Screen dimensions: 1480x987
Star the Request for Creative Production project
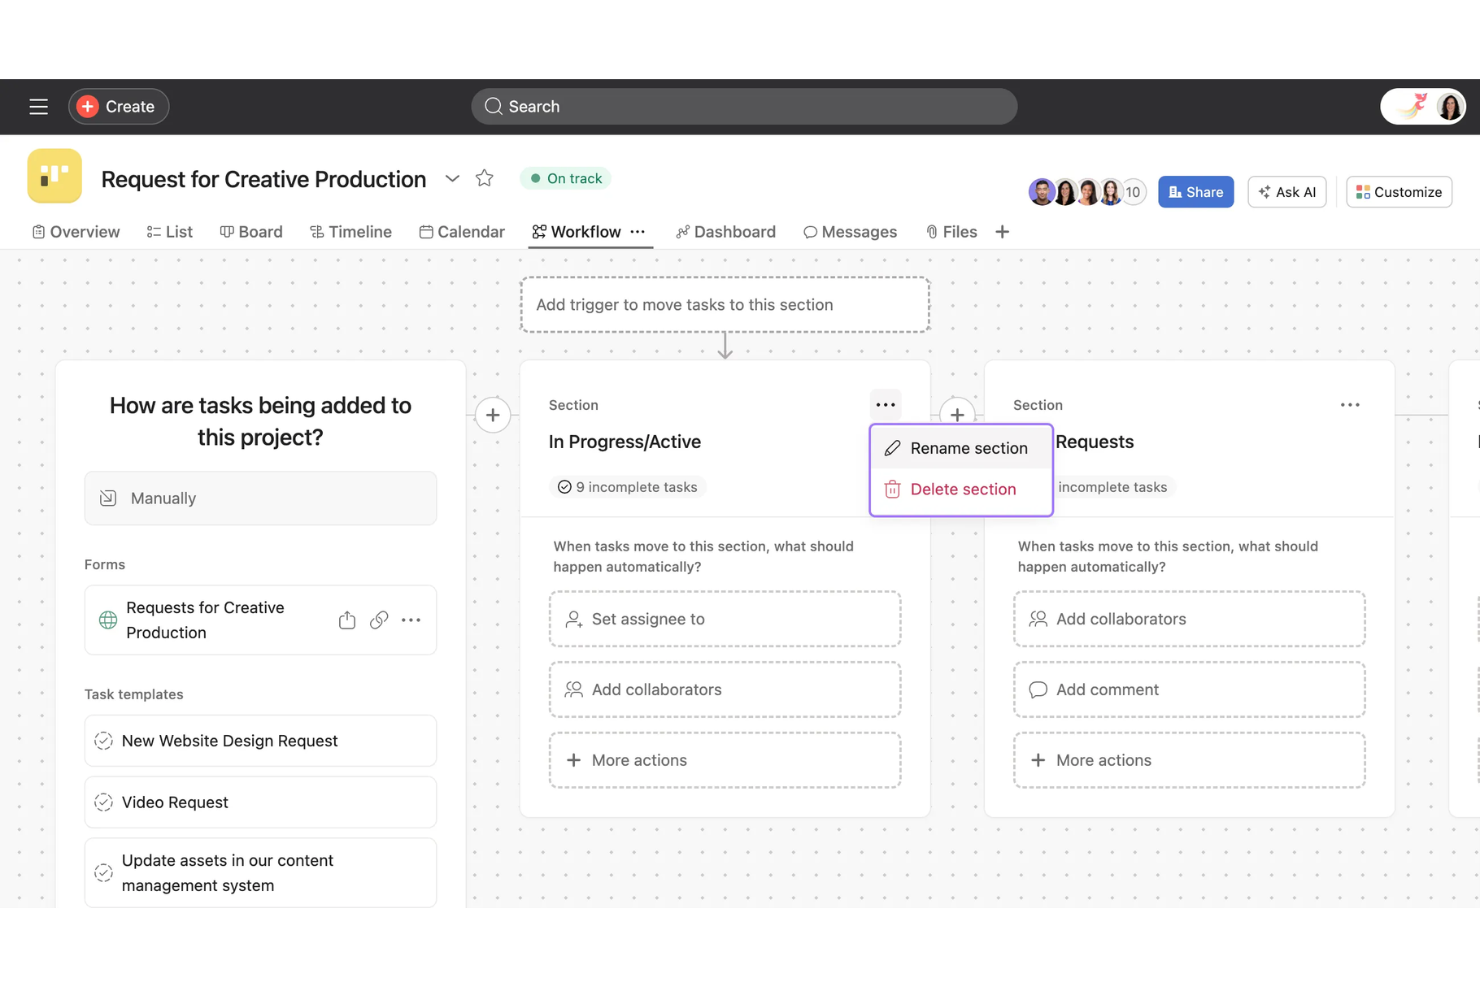point(485,178)
